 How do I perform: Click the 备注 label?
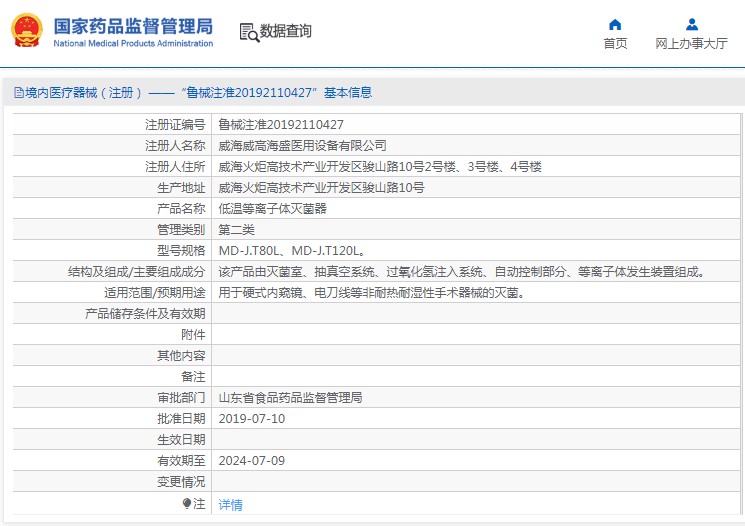click(193, 377)
